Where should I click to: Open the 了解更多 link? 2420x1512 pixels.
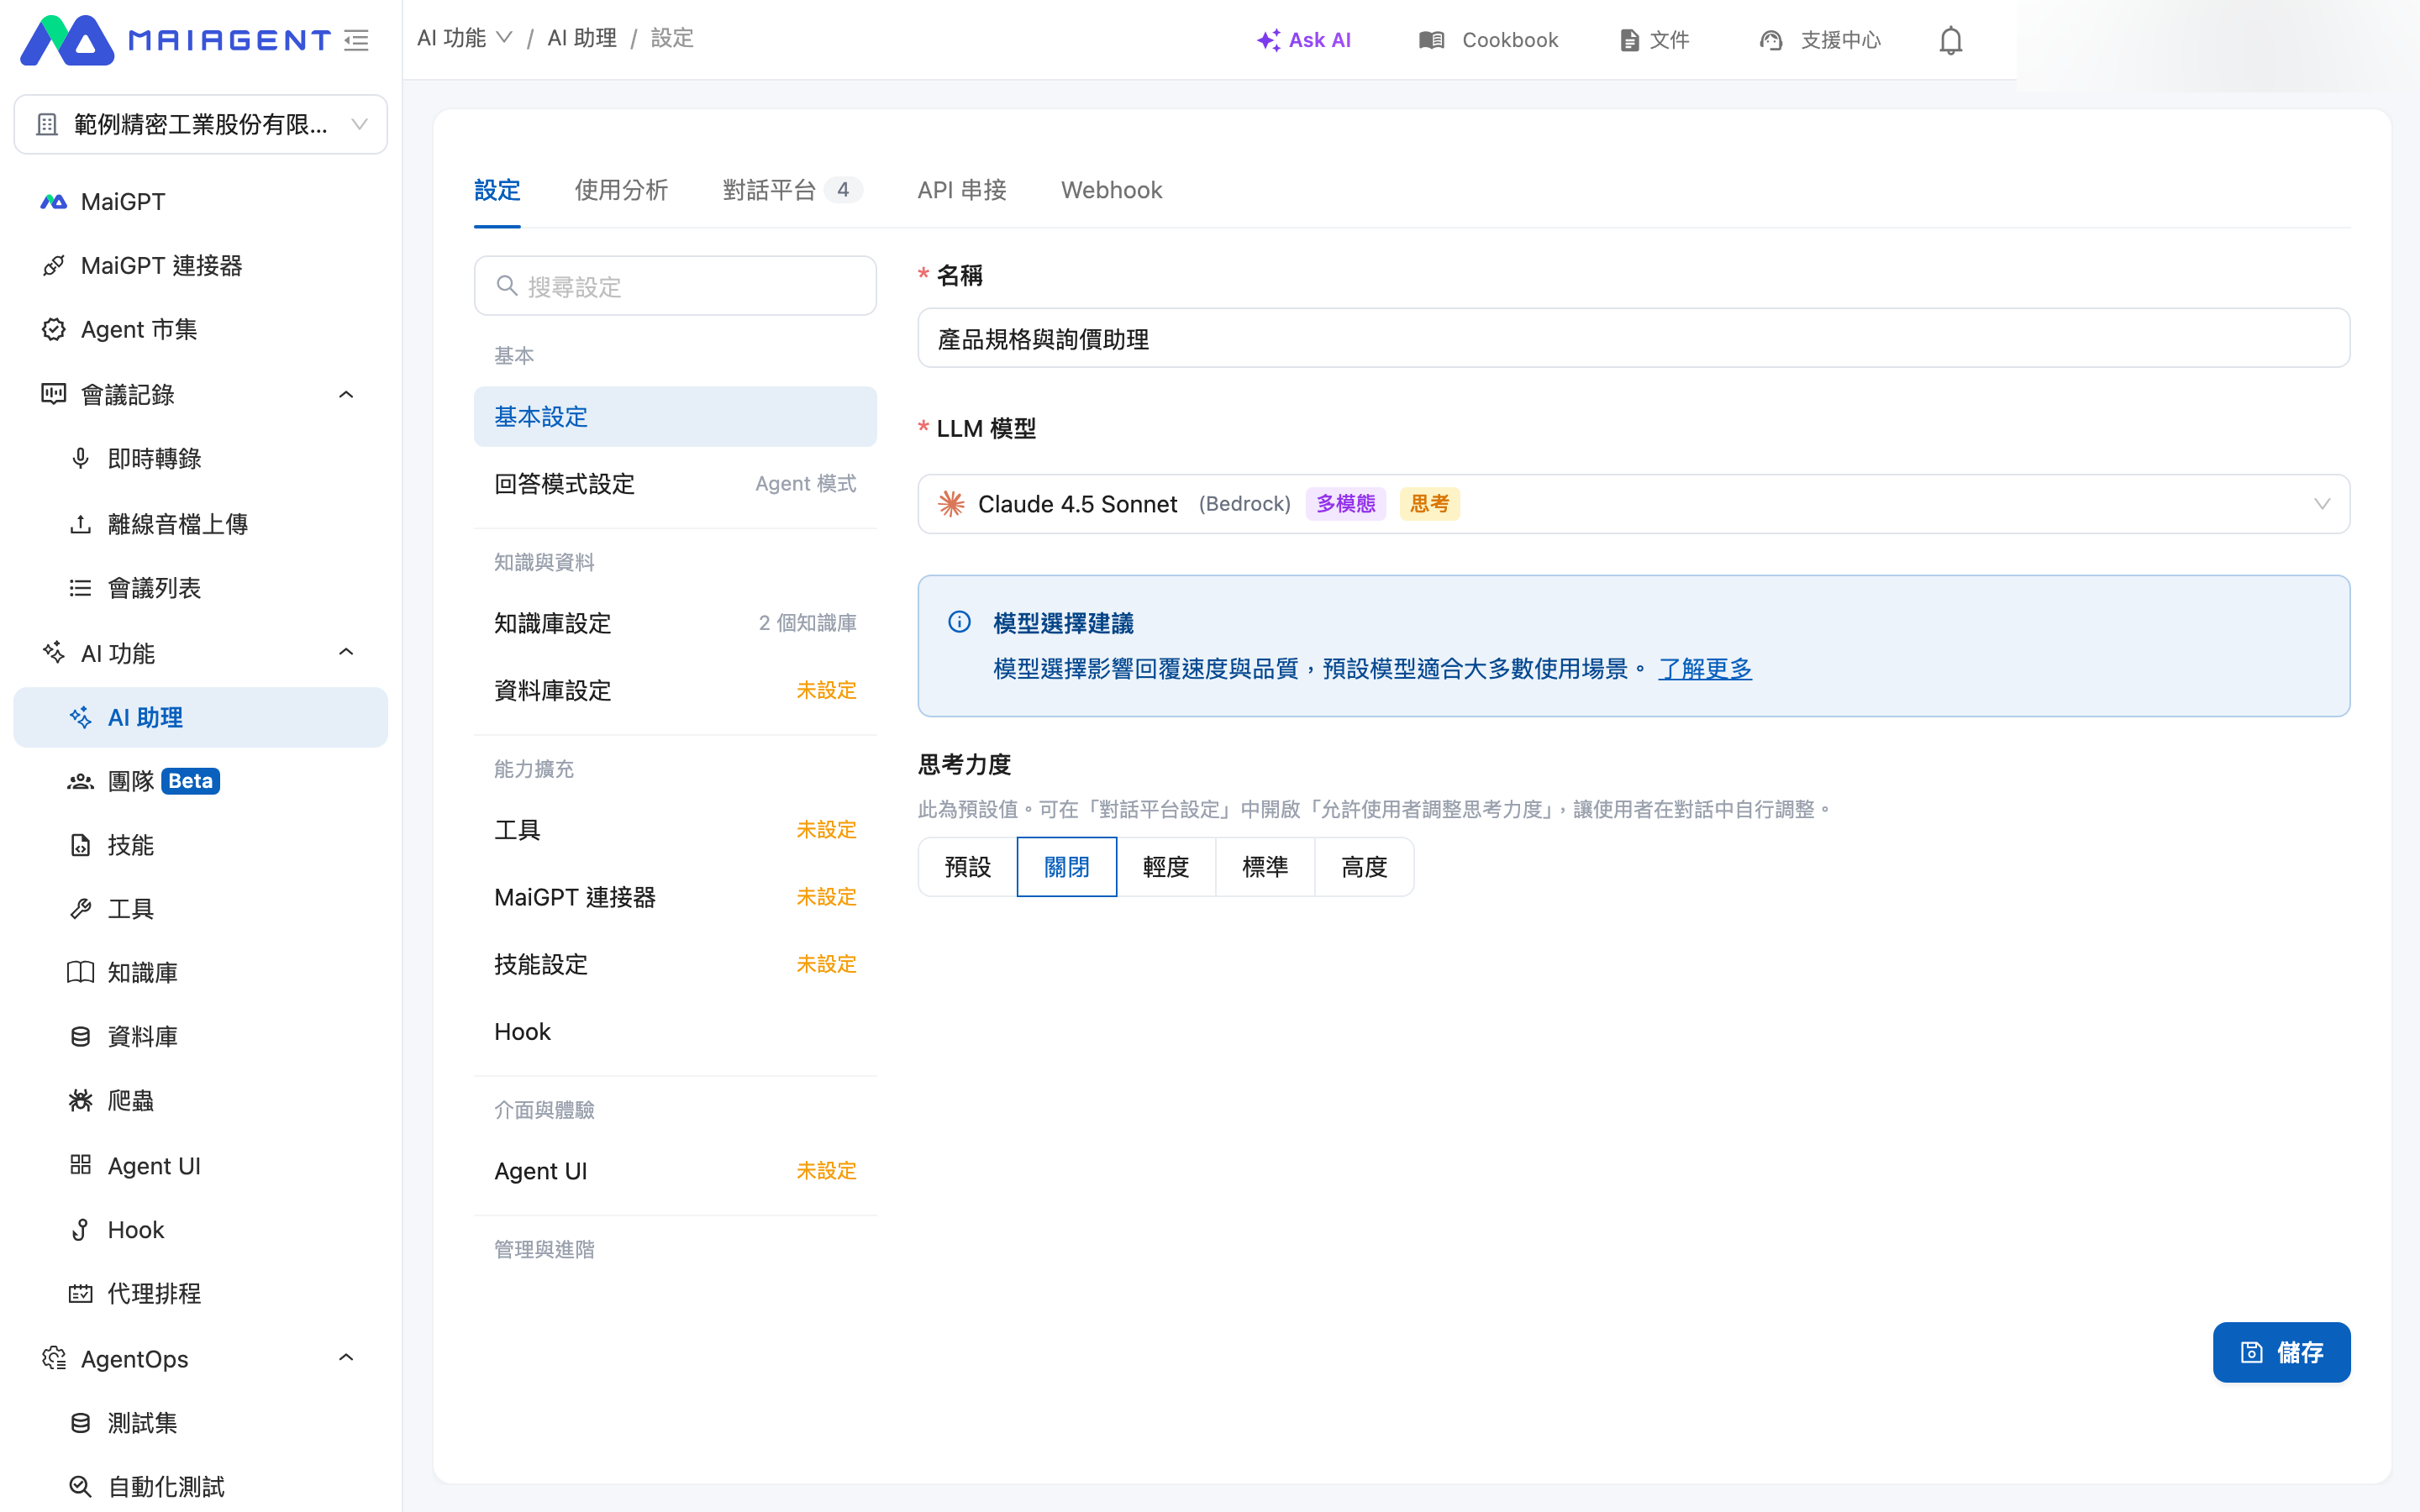coord(1705,669)
